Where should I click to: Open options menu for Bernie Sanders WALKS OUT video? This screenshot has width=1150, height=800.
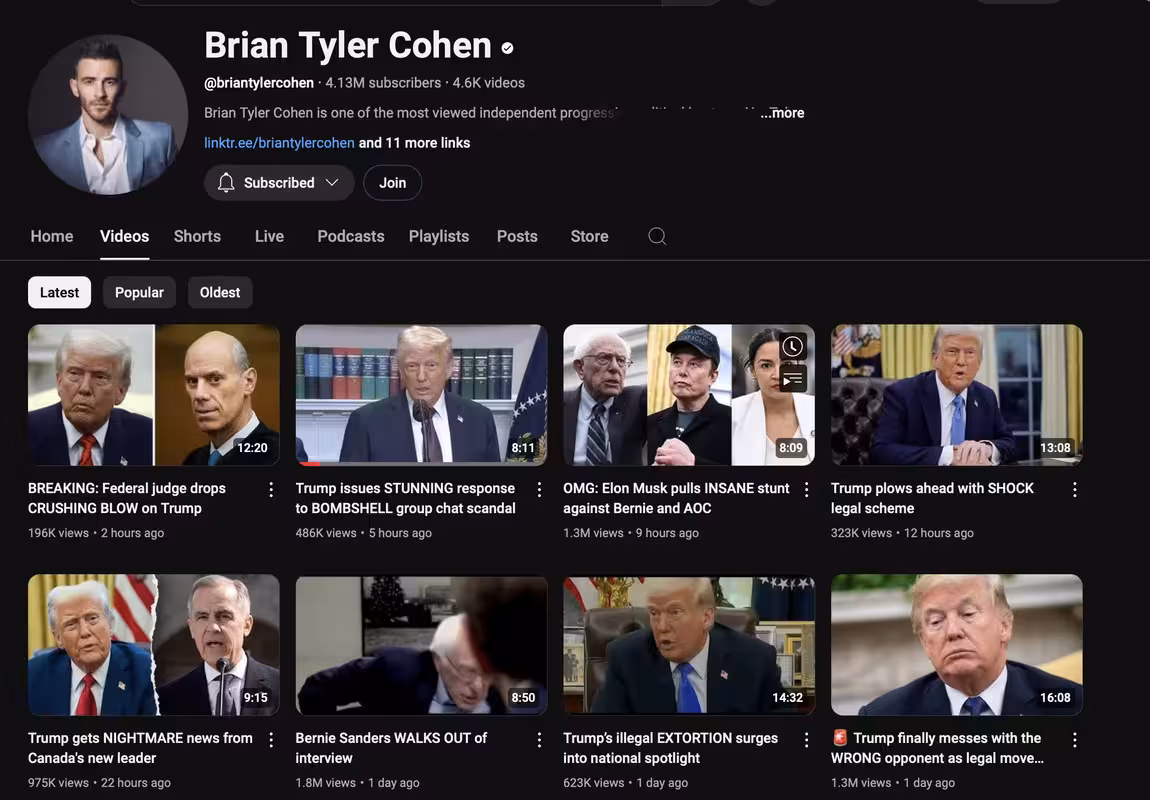[539, 740]
